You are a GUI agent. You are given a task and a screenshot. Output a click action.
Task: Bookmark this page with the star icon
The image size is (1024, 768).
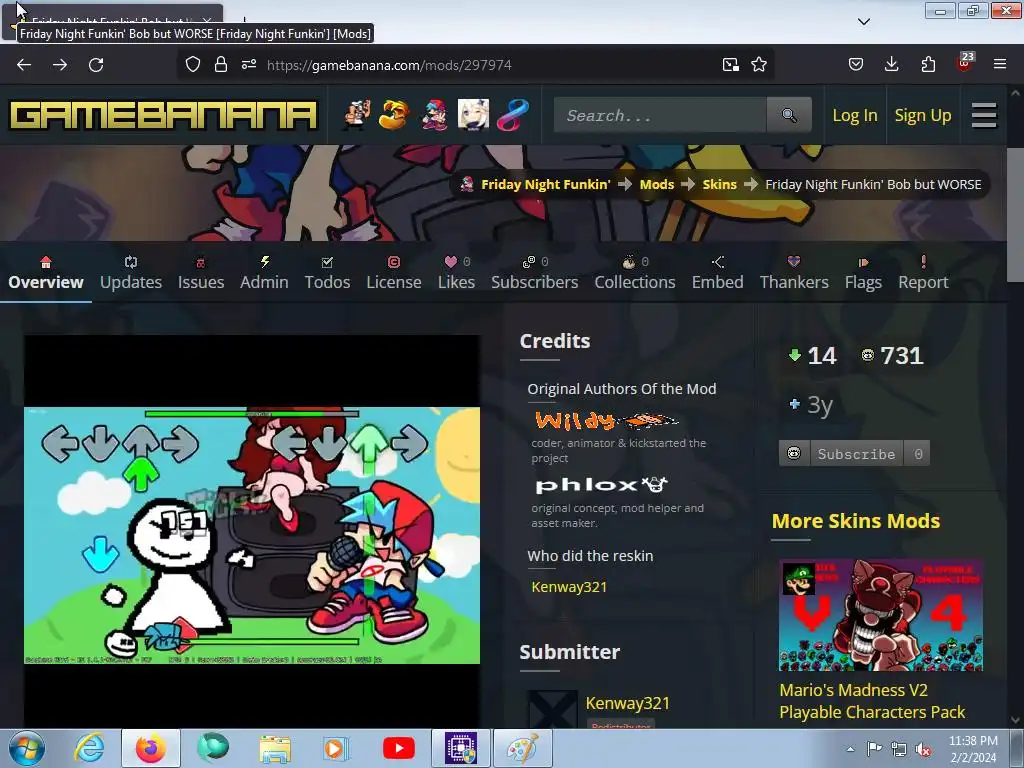coord(759,64)
